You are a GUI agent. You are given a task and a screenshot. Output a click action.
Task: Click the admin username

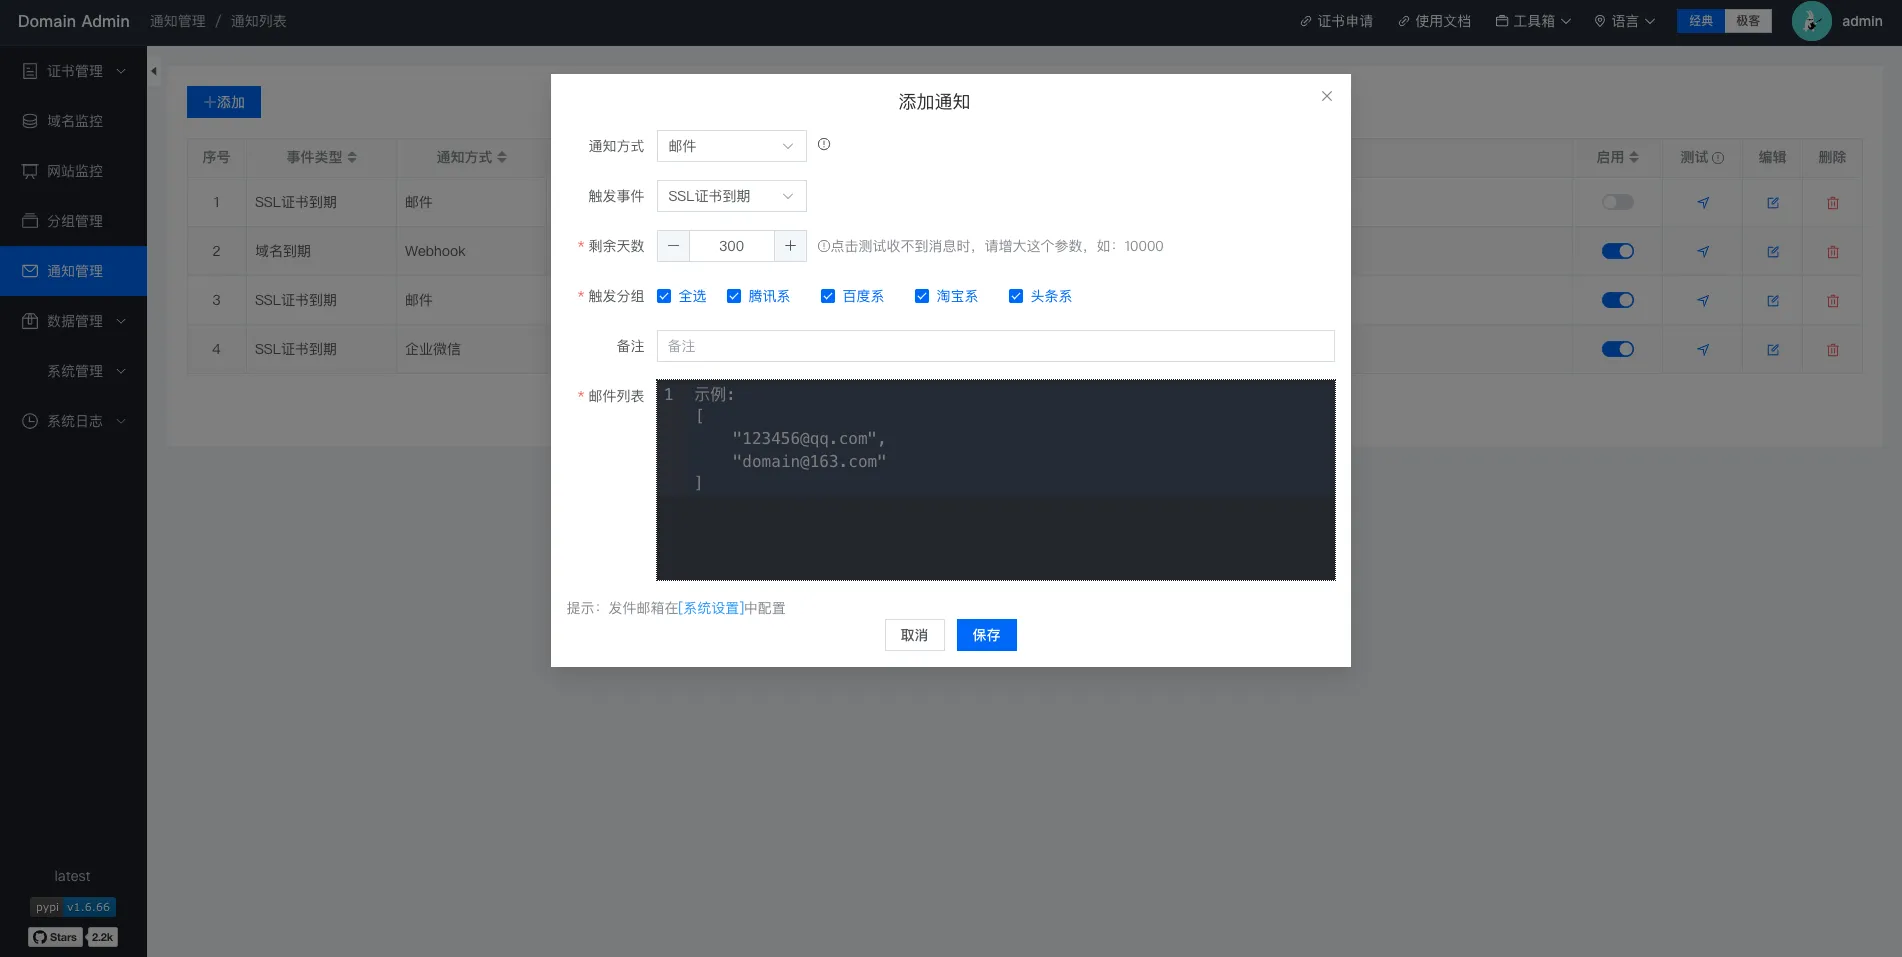[1862, 21]
